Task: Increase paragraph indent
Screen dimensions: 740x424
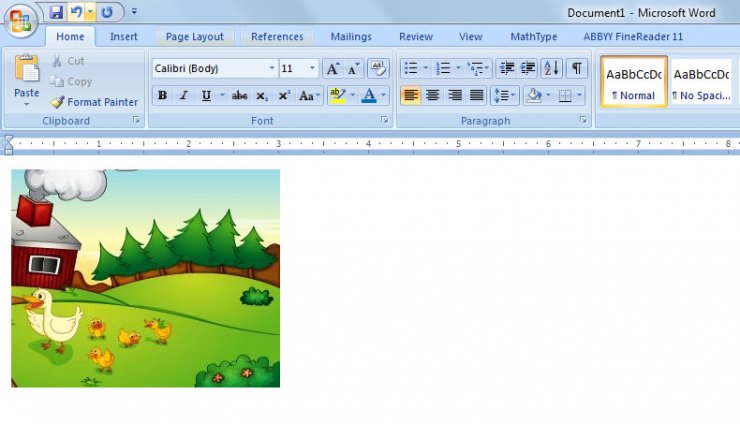Action: 528,68
